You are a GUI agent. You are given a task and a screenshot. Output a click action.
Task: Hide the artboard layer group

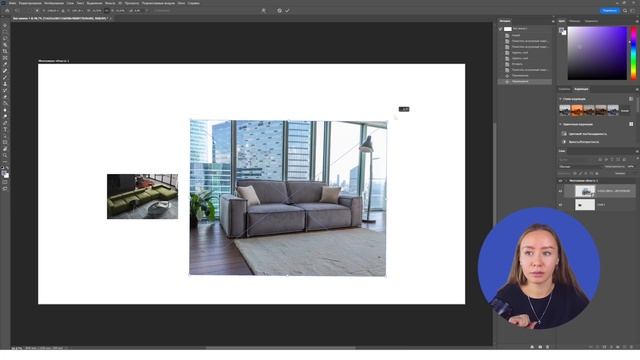pyautogui.click(x=560, y=180)
